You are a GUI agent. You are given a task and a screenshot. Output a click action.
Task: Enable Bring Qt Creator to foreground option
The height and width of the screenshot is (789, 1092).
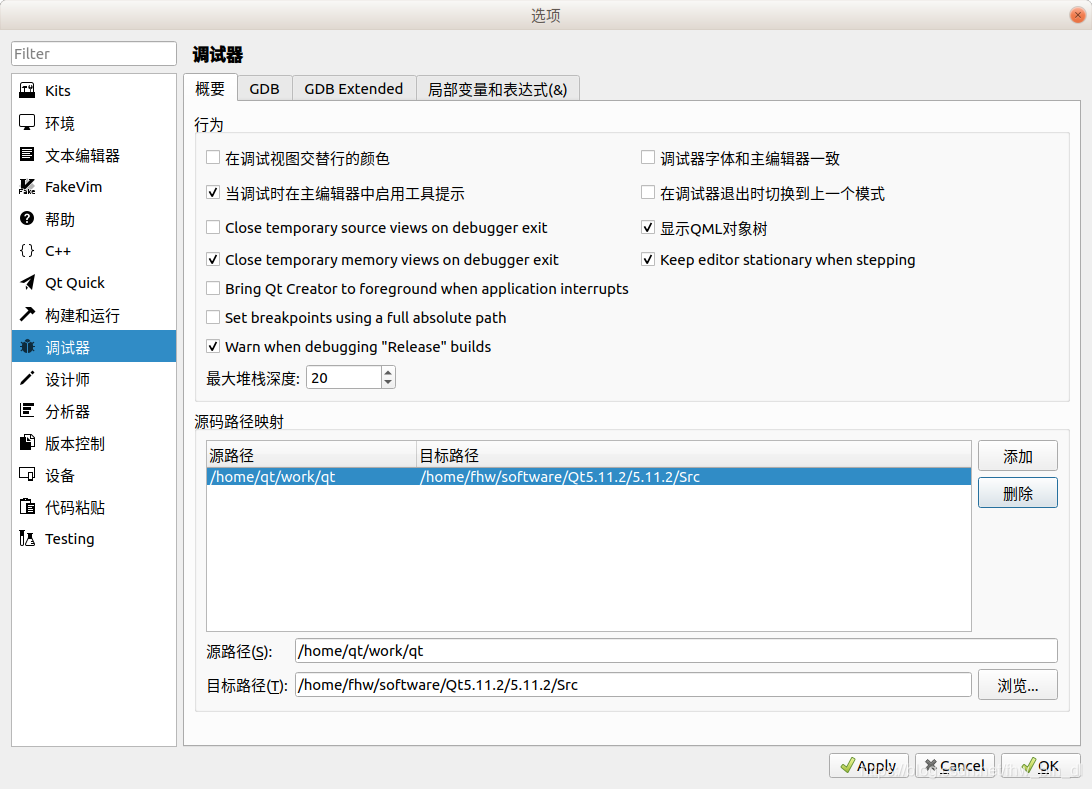[213, 288]
